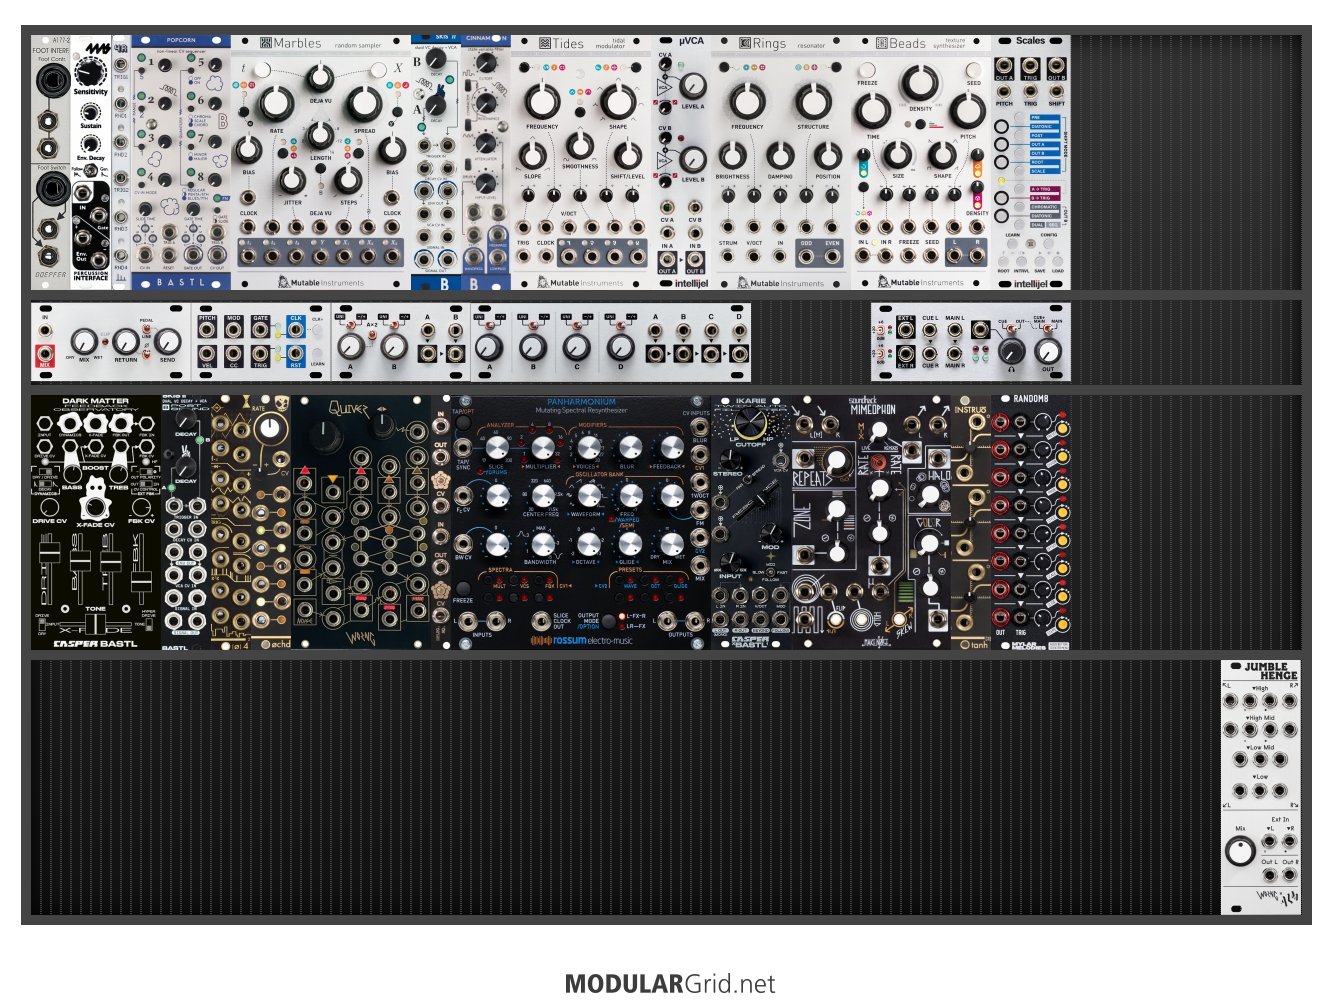Click Mutable Instruments logo at Marbles bottom
The width and height of the screenshot is (1342, 1005).
[x=319, y=282]
